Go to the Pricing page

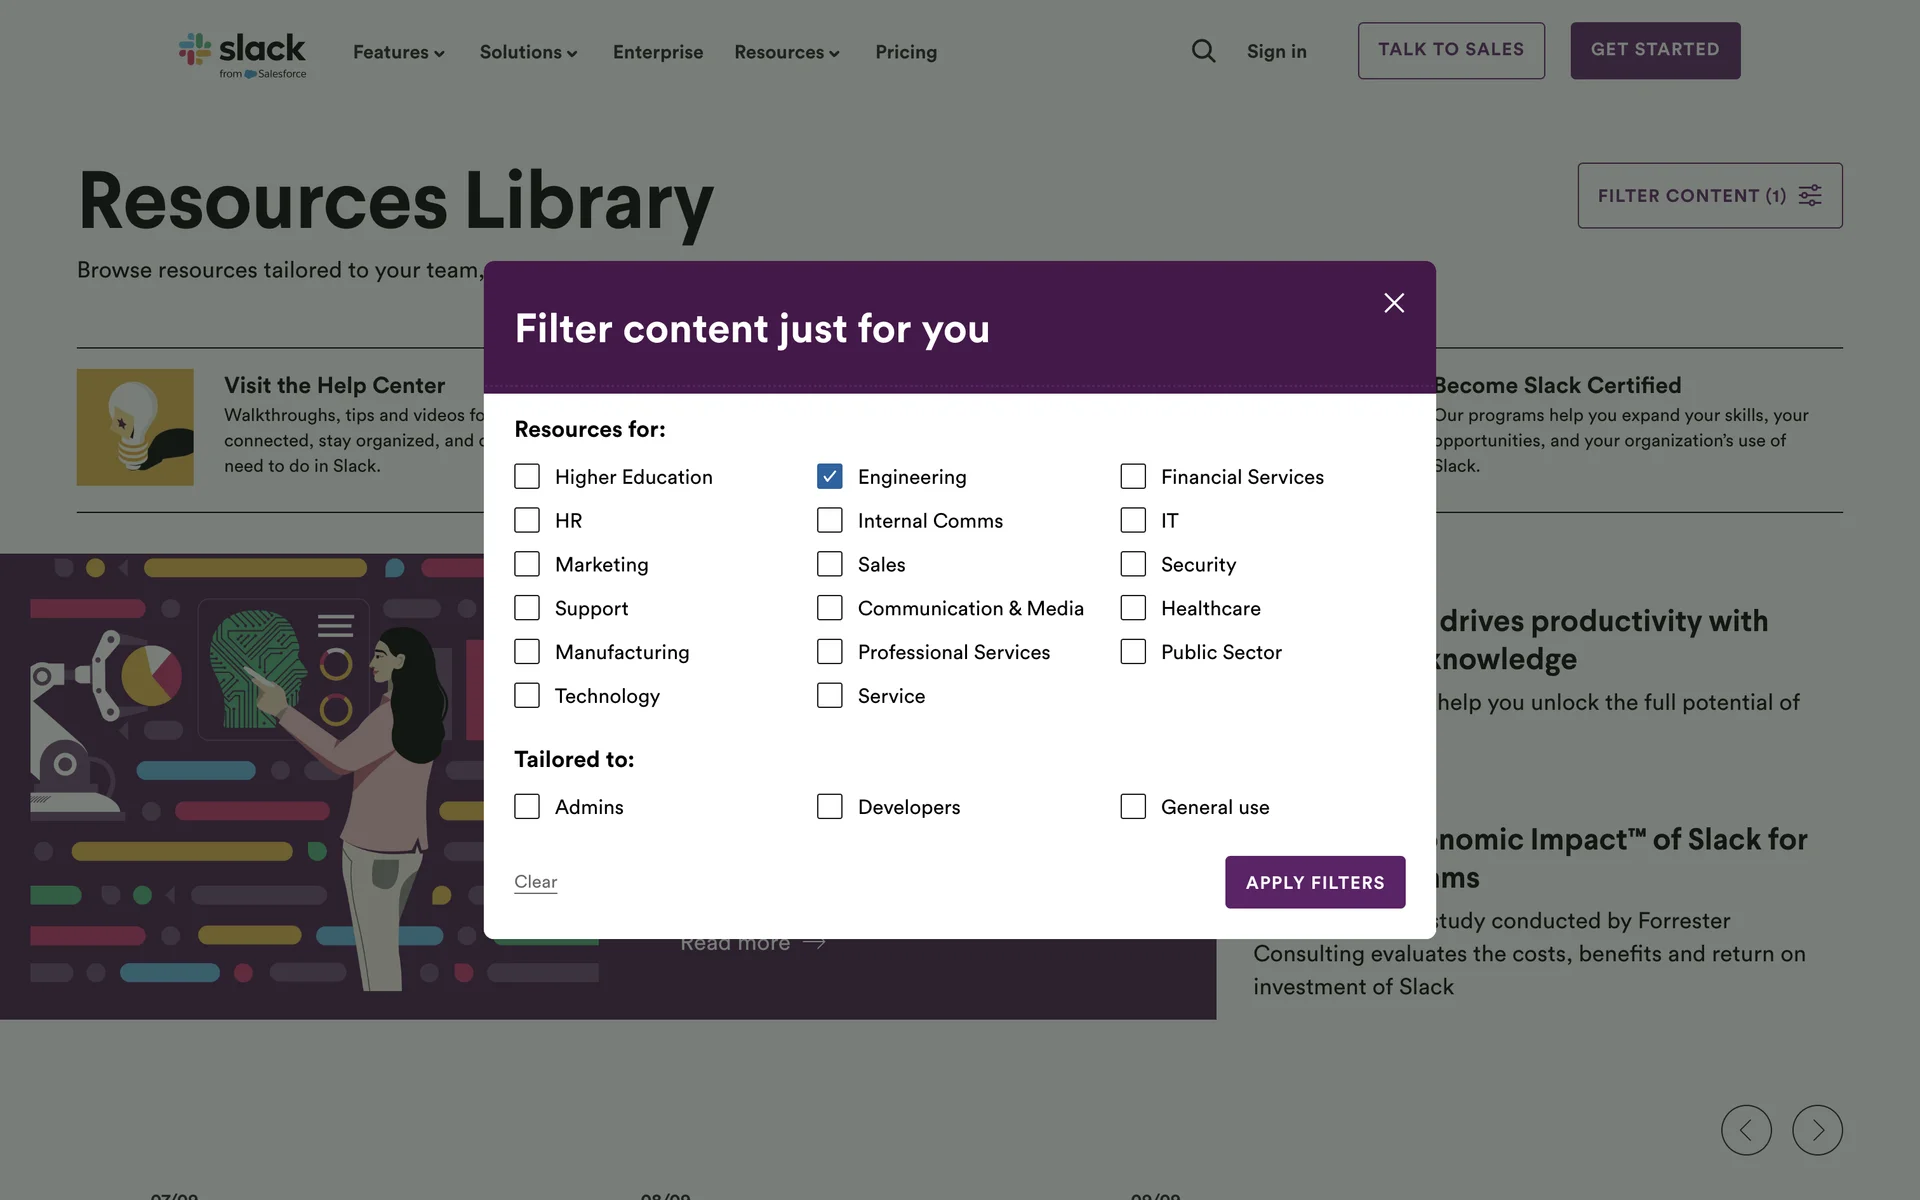(x=906, y=52)
